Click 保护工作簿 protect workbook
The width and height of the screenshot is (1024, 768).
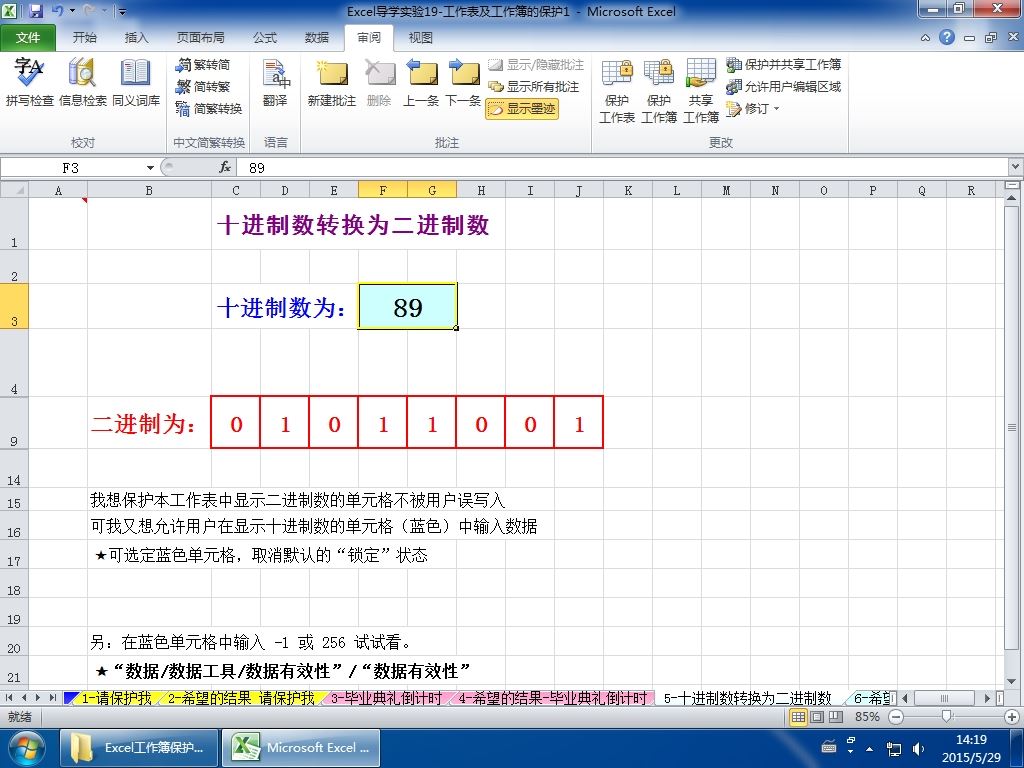tap(658, 90)
